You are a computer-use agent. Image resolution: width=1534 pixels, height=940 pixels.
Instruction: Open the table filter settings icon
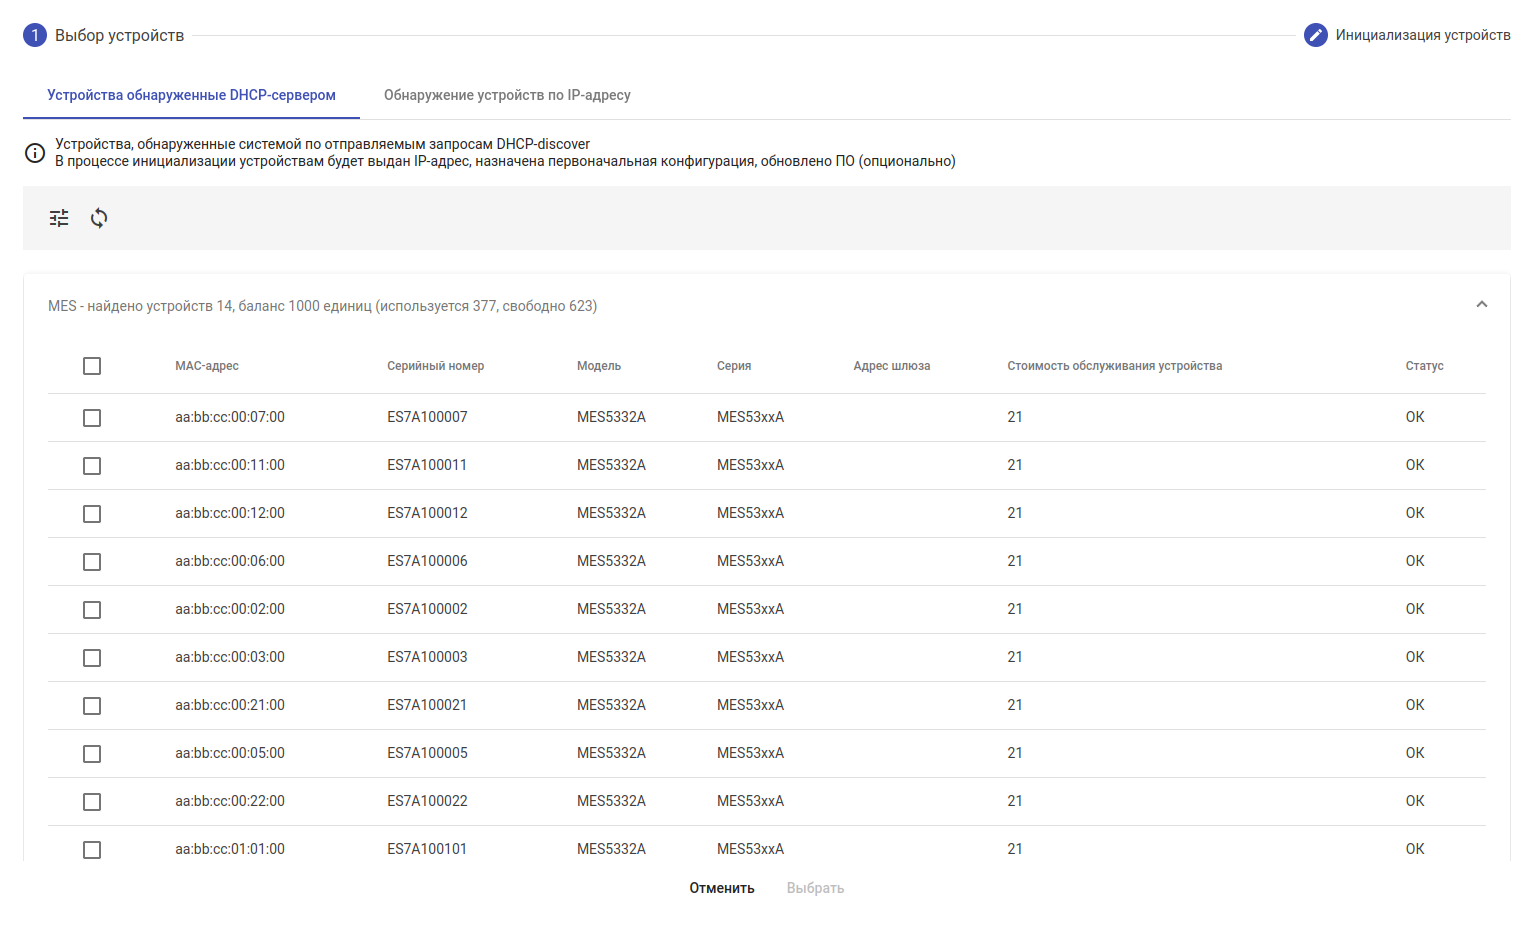point(59,218)
